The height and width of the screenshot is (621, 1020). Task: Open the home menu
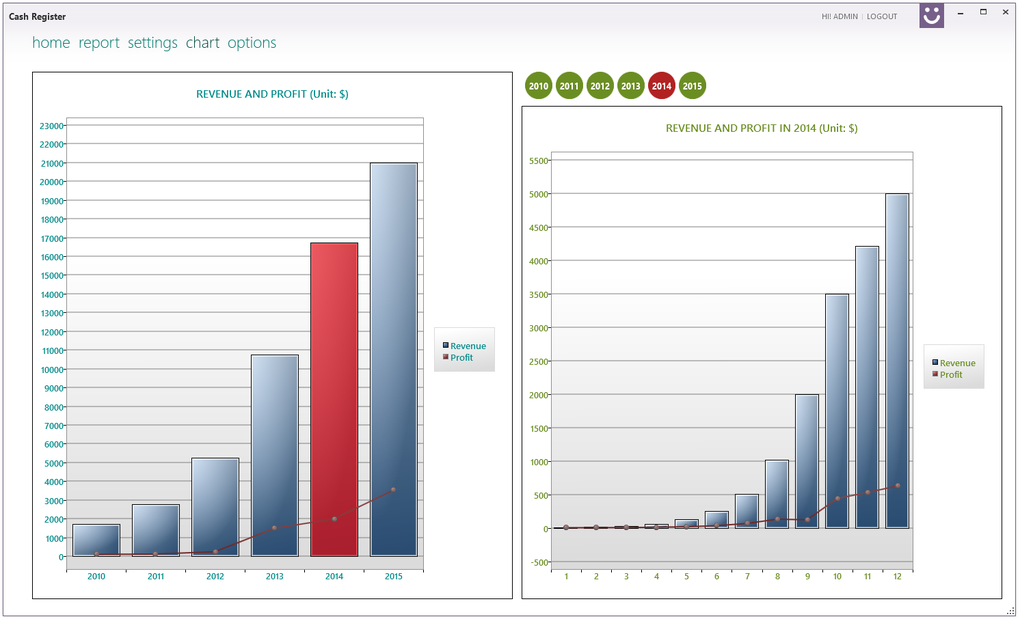(x=51, y=43)
